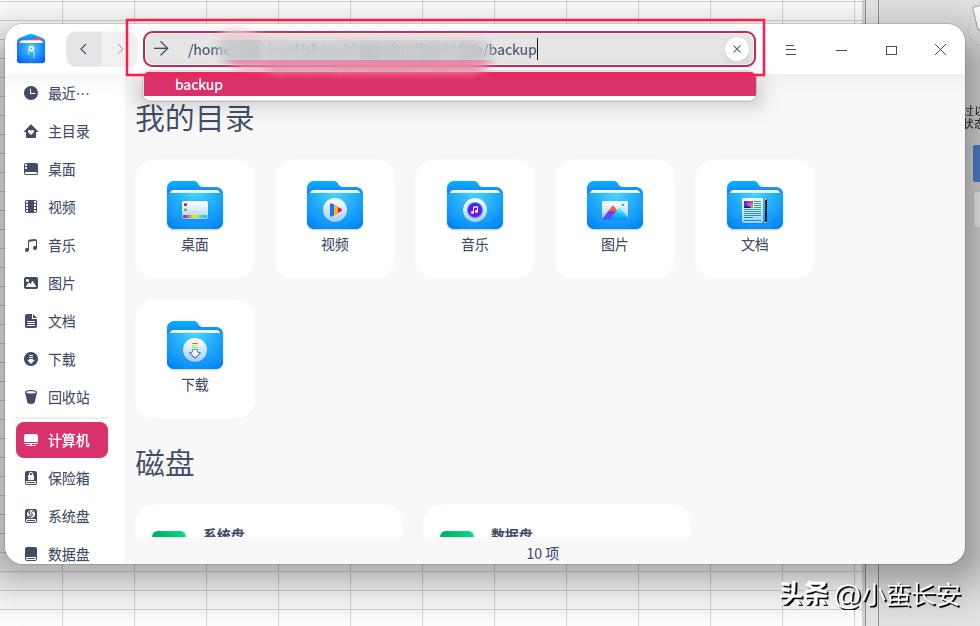980x626 pixels.
Task: Go to the 主目录 (Home) sidebar item
Action: (x=62, y=131)
